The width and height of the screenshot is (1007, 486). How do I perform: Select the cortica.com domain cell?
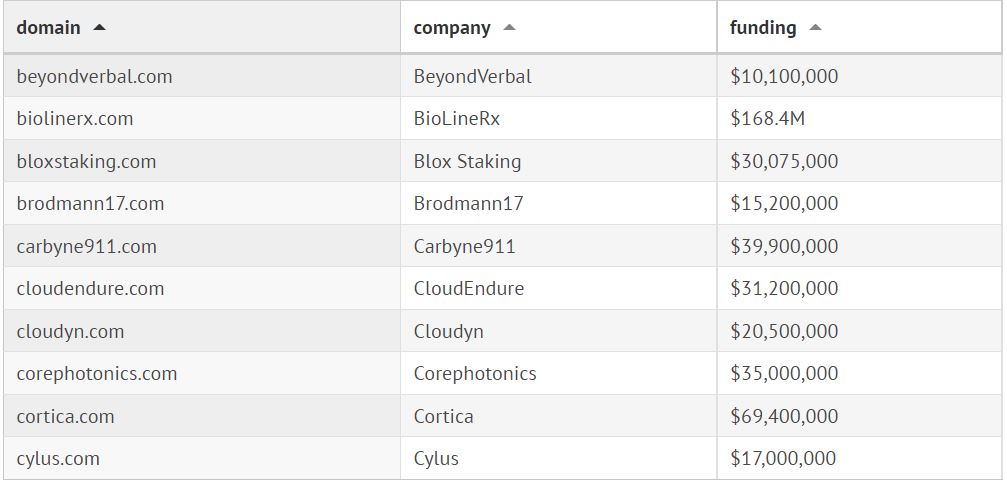tap(65, 416)
